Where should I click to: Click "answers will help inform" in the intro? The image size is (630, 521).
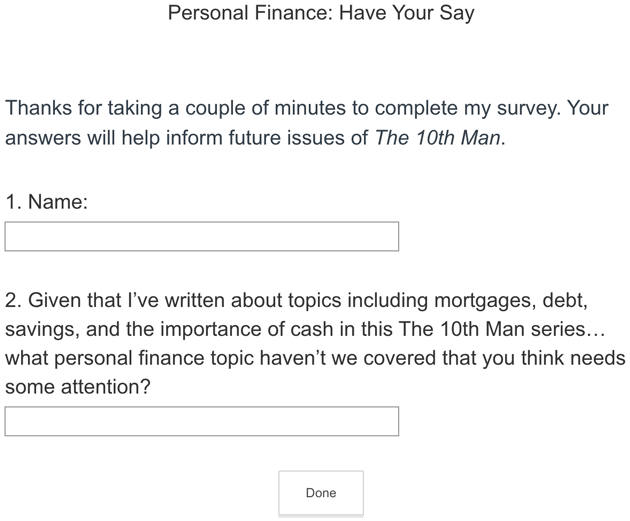click(114, 138)
